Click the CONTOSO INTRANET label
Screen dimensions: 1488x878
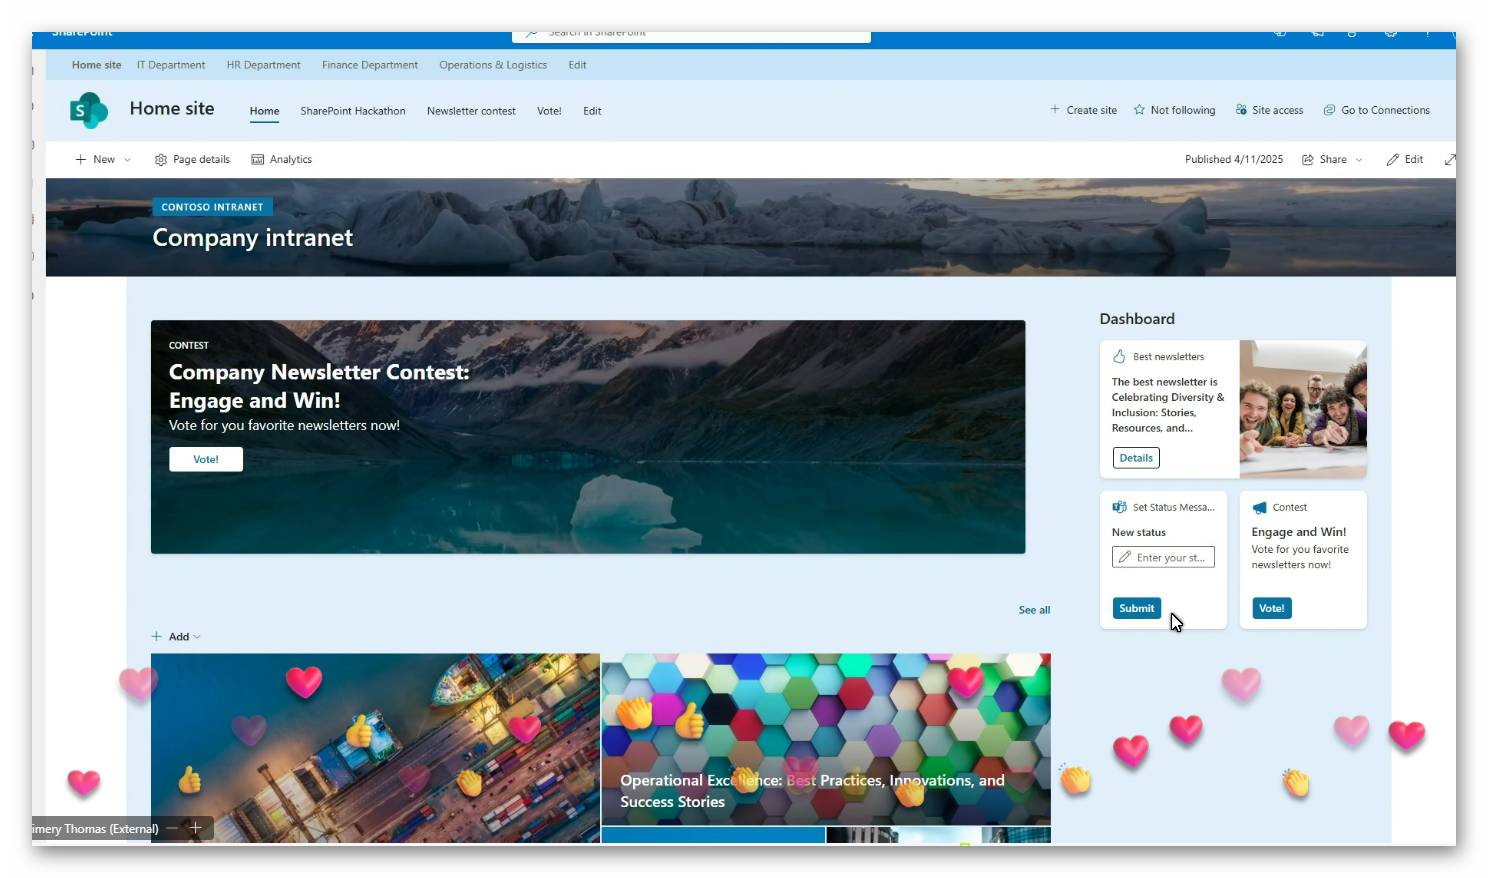pyautogui.click(x=212, y=207)
